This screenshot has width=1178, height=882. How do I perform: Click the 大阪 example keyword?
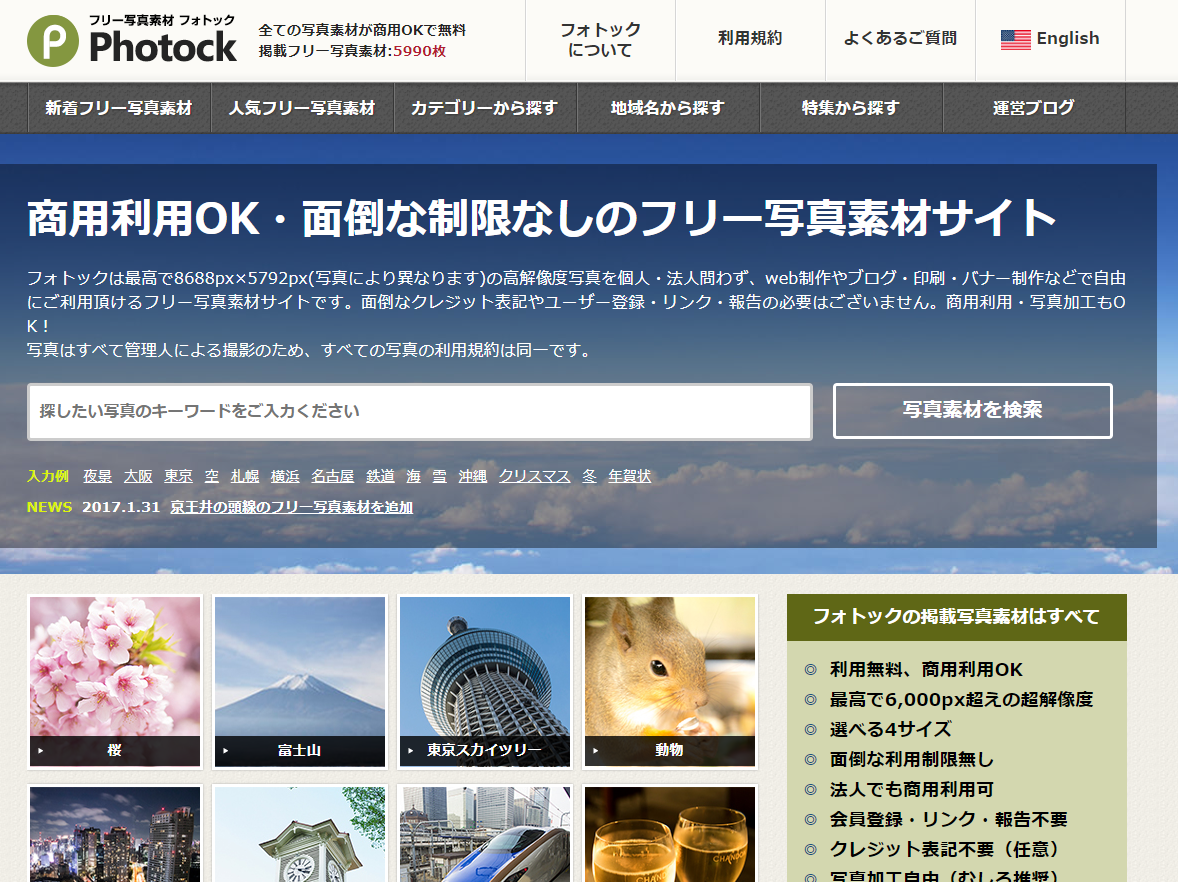(138, 476)
